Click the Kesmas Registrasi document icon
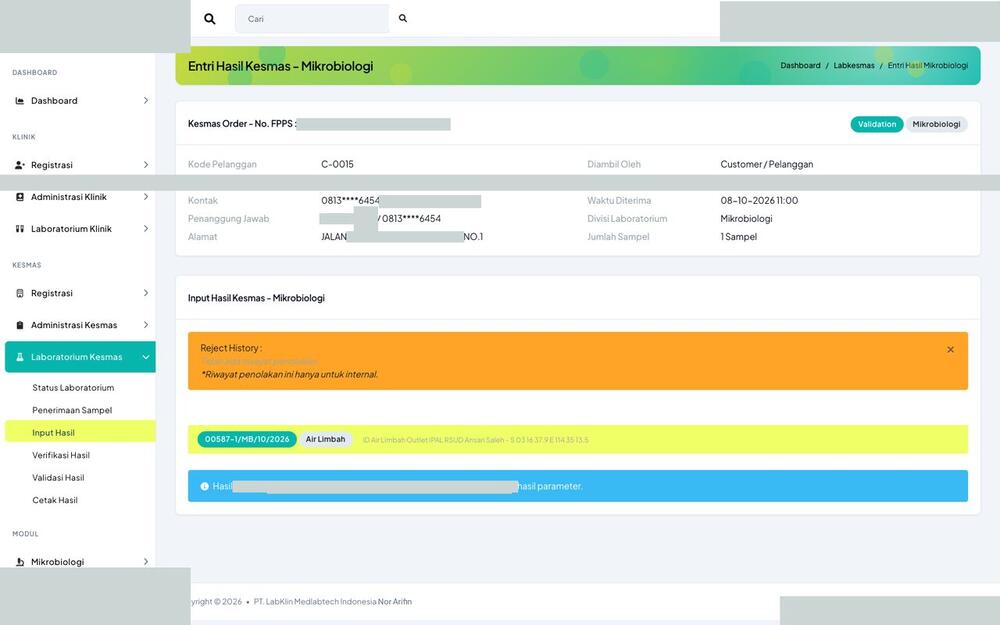1000x625 pixels. [20, 293]
